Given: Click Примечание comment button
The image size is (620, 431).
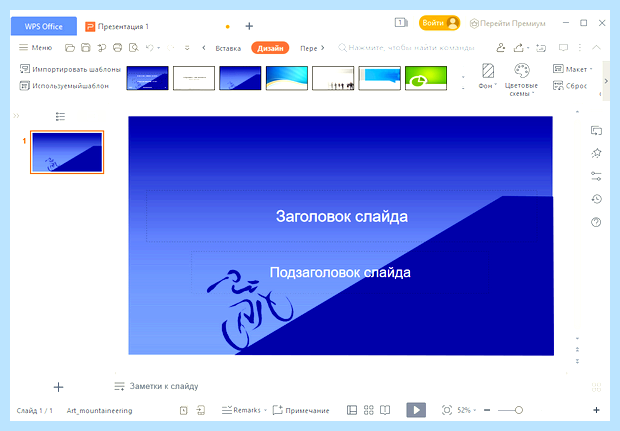Looking at the screenshot, I should click(301, 410).
